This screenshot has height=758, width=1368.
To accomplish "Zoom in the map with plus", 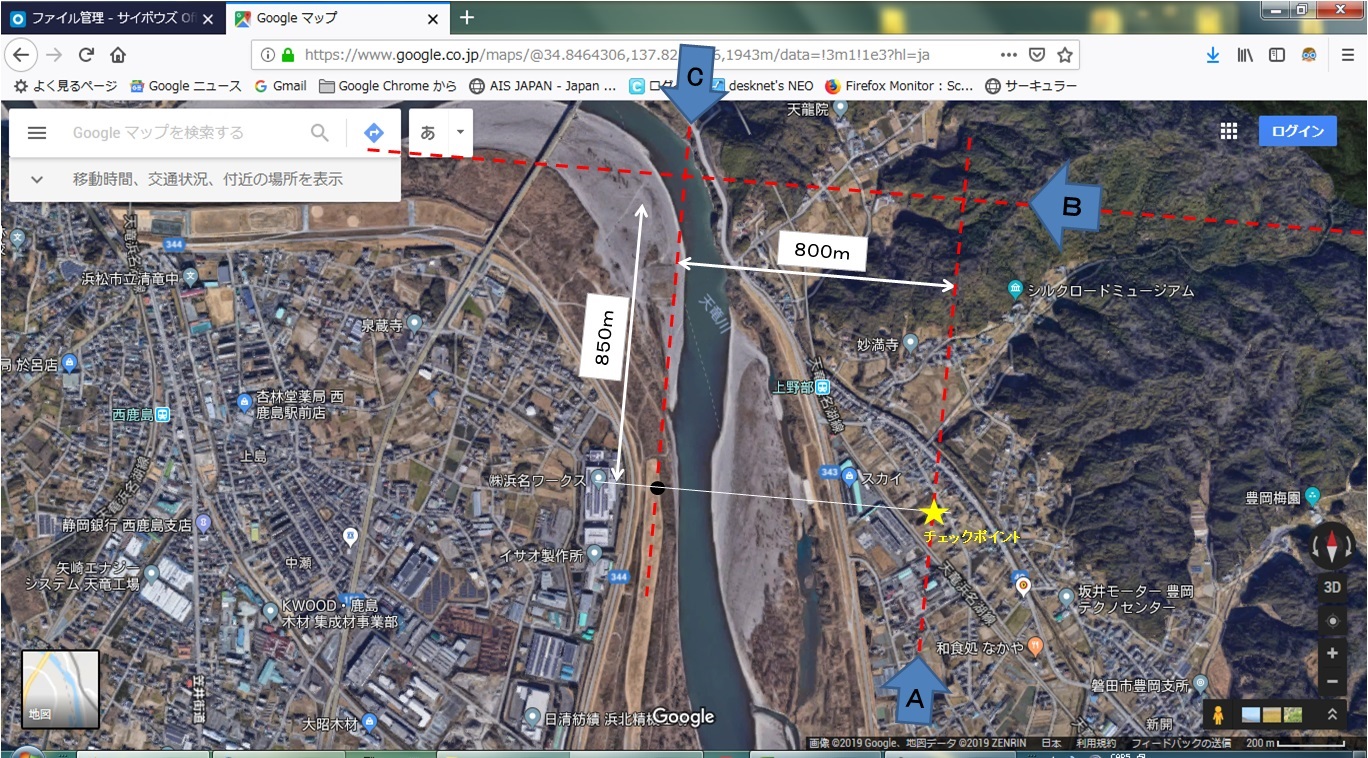I will (x=1332, y=653).
